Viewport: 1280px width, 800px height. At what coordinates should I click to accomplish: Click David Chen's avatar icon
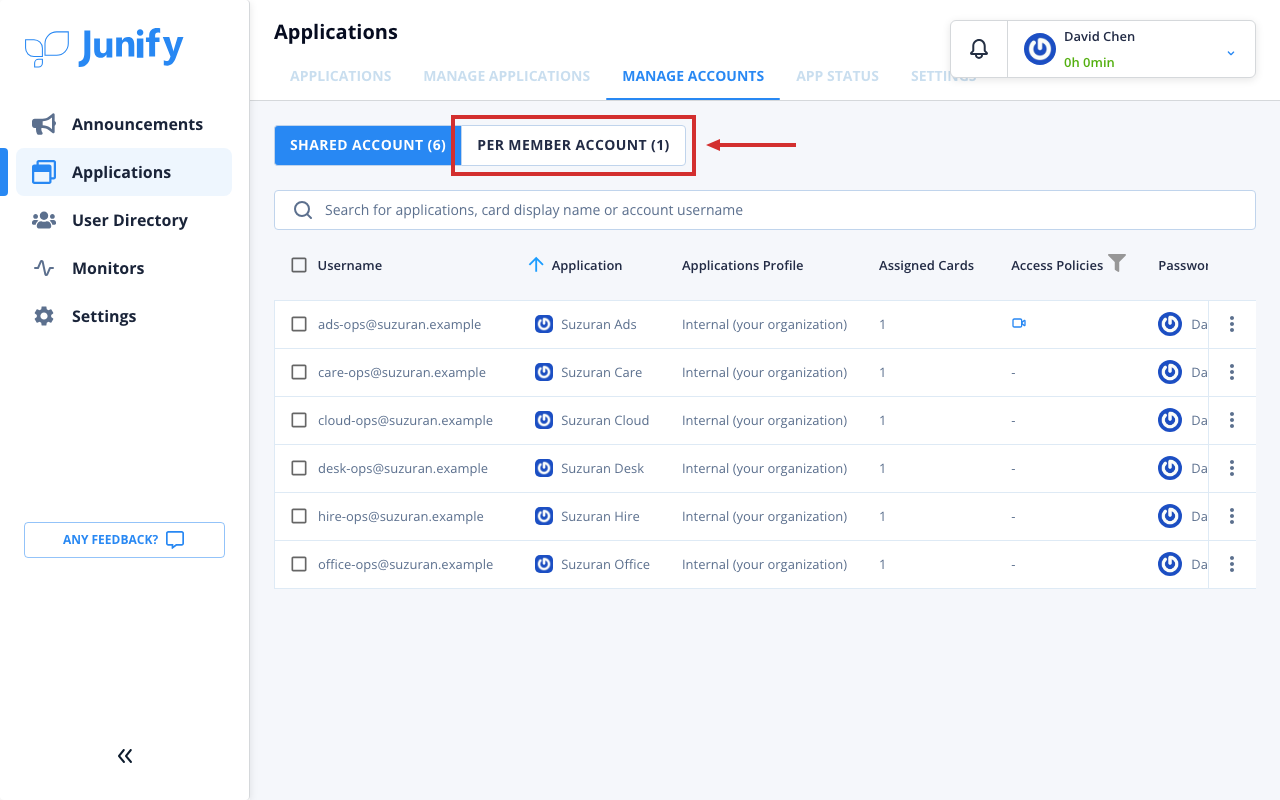(1040, 49)
